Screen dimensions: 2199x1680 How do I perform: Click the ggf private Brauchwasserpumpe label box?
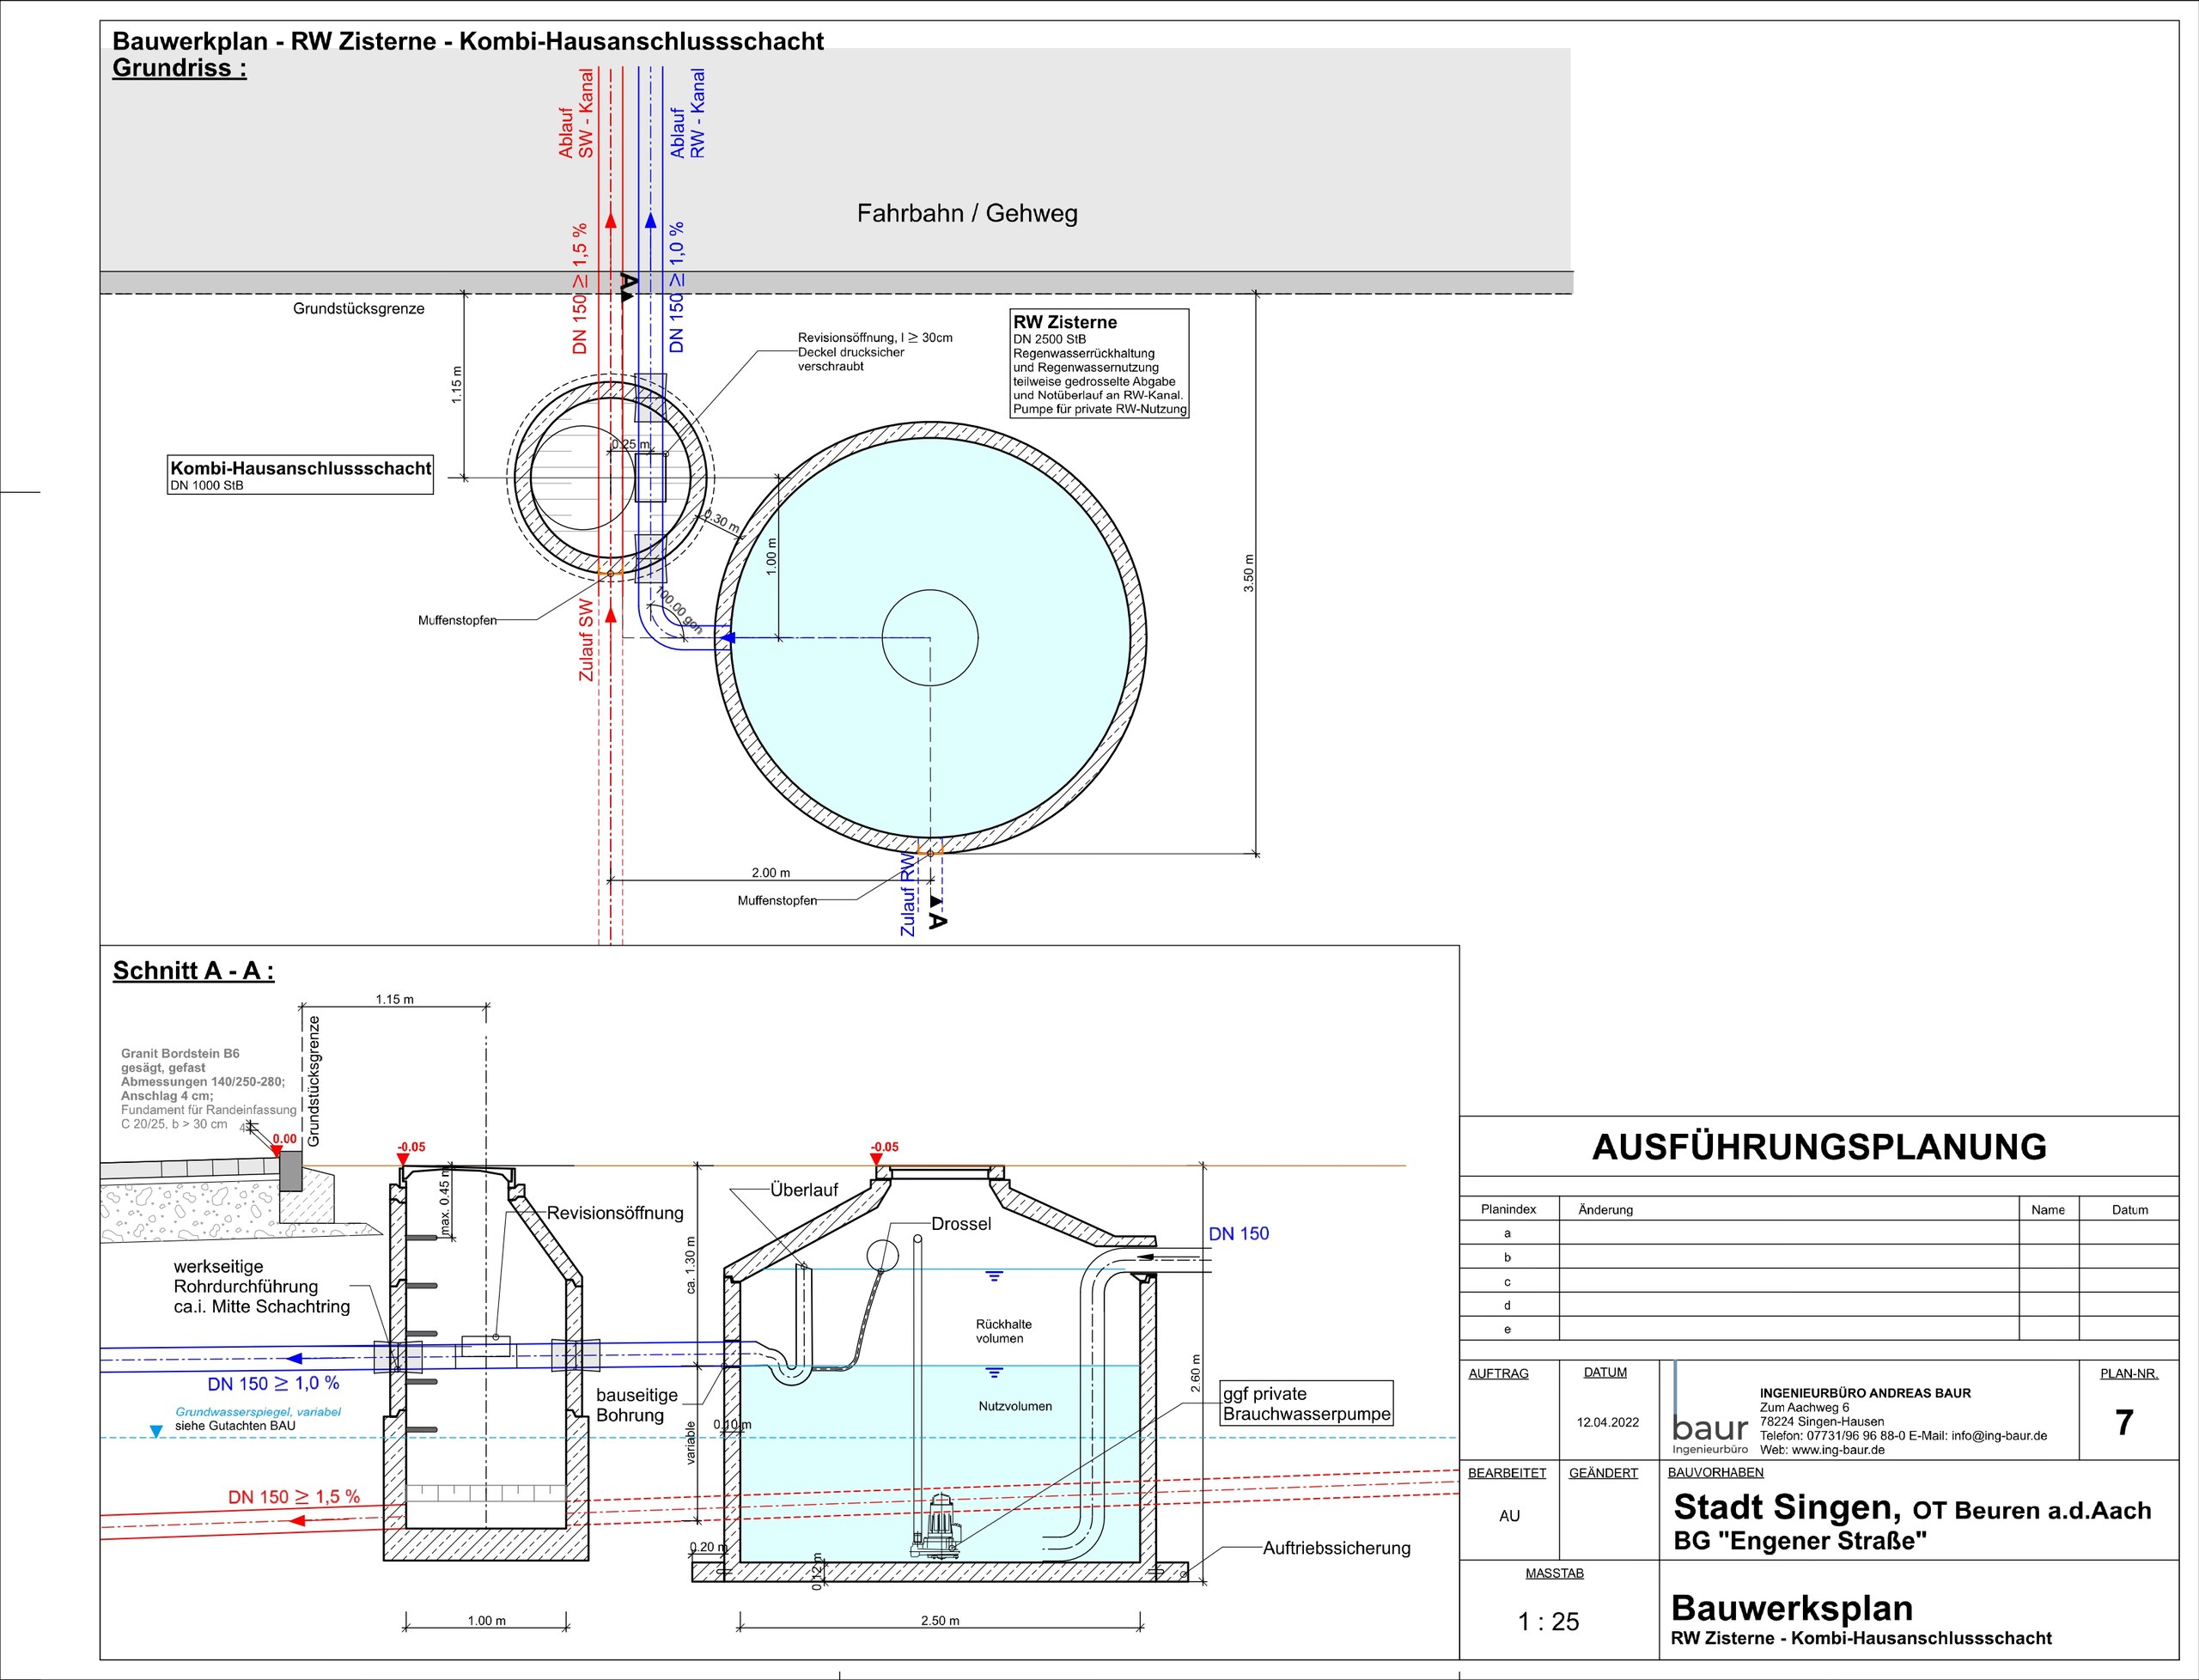click(1306, 1403)
